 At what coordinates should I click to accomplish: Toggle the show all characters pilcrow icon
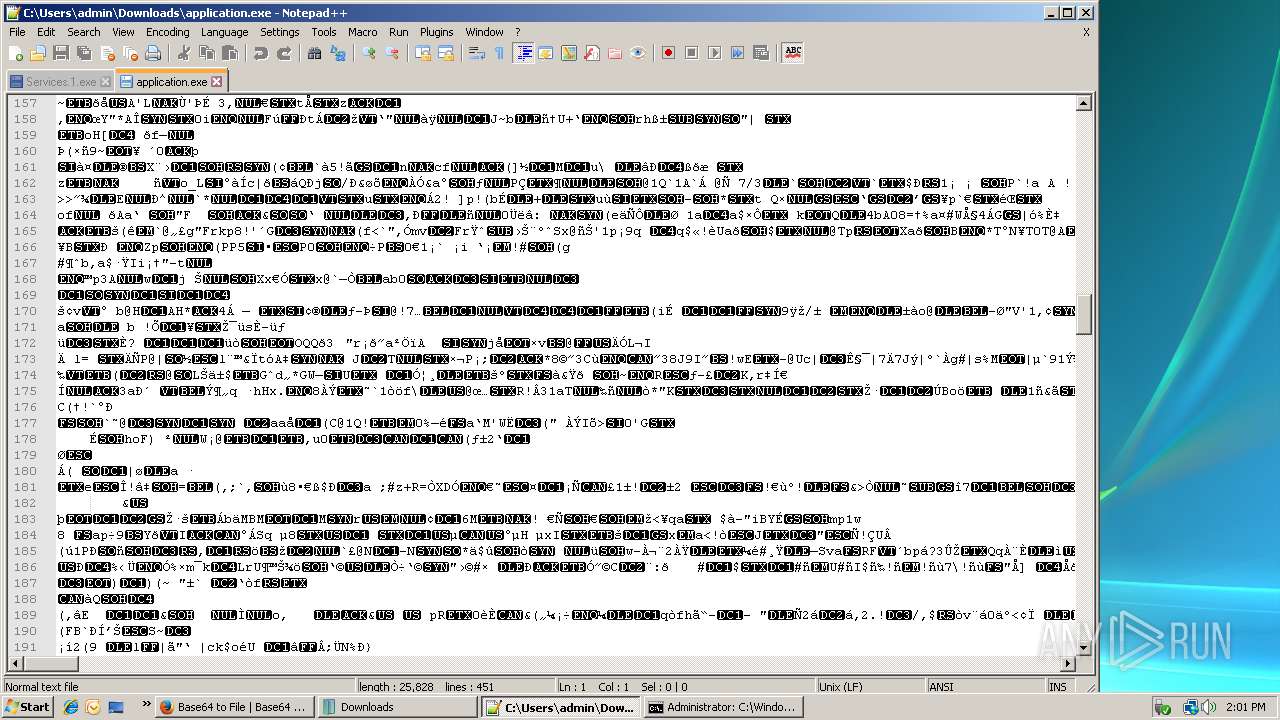pyautogui.click(x=499, y=53)
